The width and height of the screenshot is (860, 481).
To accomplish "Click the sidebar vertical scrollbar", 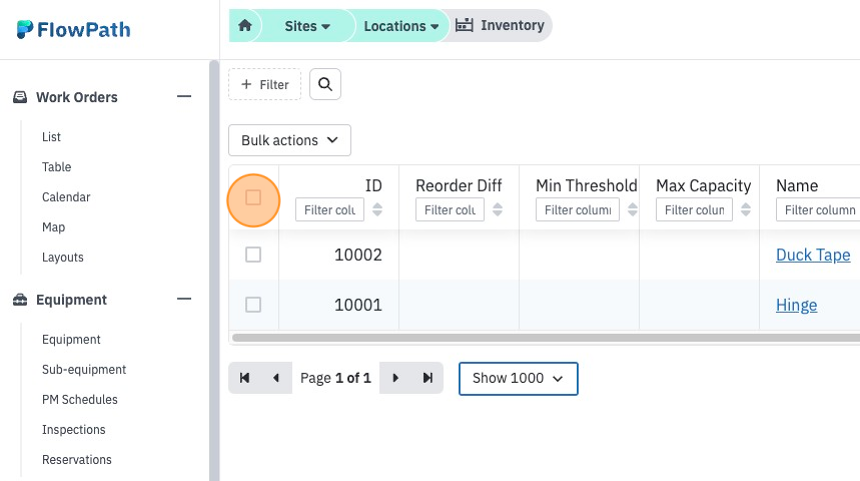I will point(214,270).
